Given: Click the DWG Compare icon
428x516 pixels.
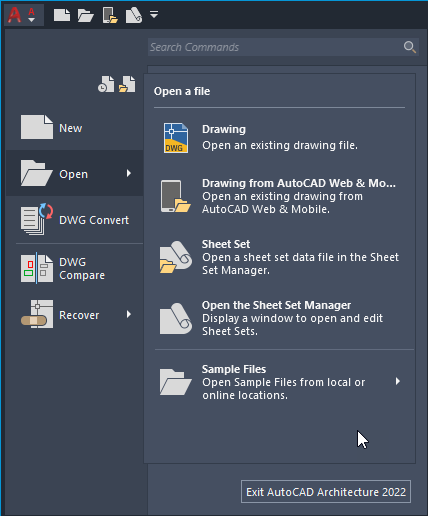Looking at the screenshot, I should (x=37, y=268).
